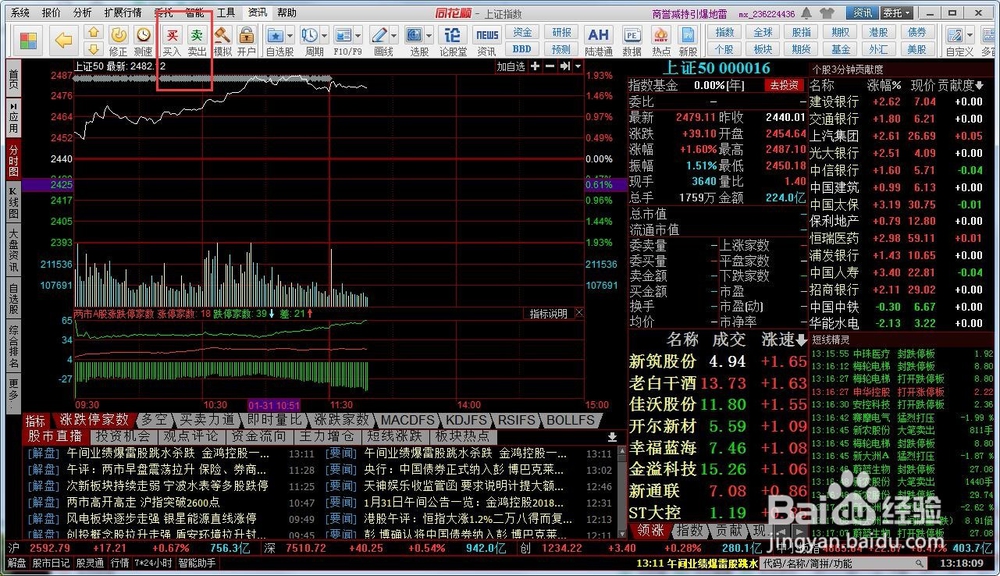
Task: Click the yellow down arrow toolbar icon
Action: 94,48
